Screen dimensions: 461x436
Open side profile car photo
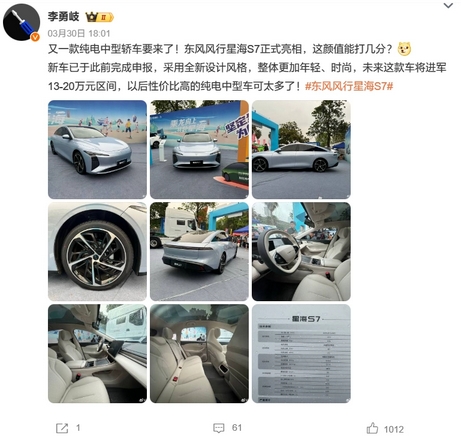[x=301, y=149]
